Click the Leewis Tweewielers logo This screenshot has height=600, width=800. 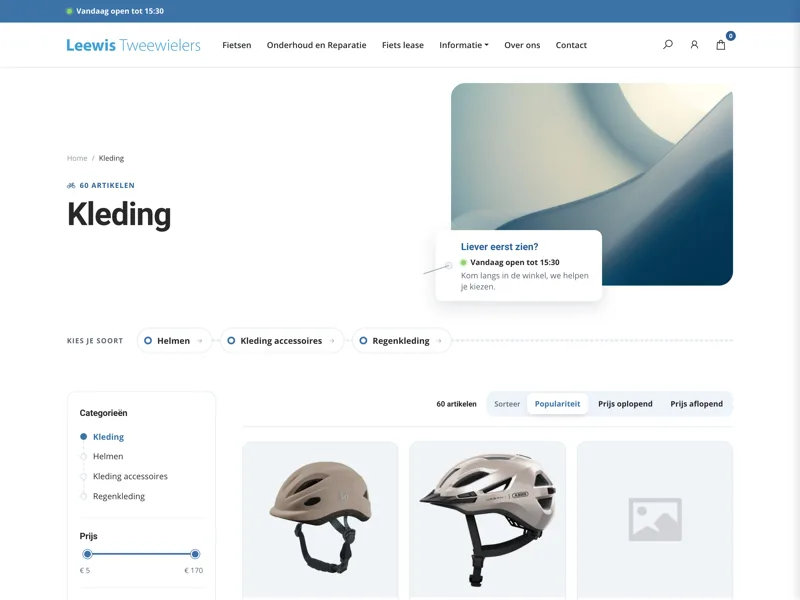[x=133, y=45]
